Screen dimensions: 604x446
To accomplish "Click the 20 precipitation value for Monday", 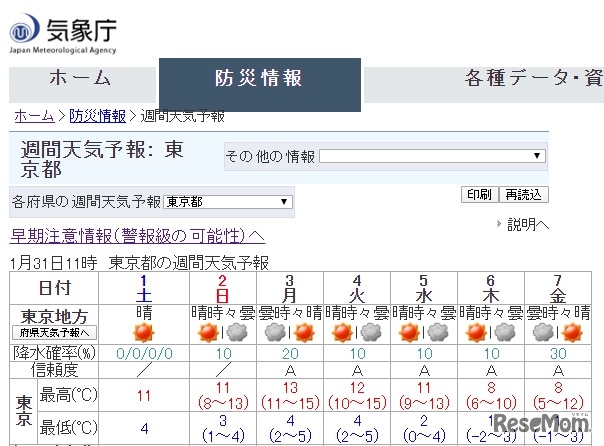I will pyautogui.click(x=290, y=353).
